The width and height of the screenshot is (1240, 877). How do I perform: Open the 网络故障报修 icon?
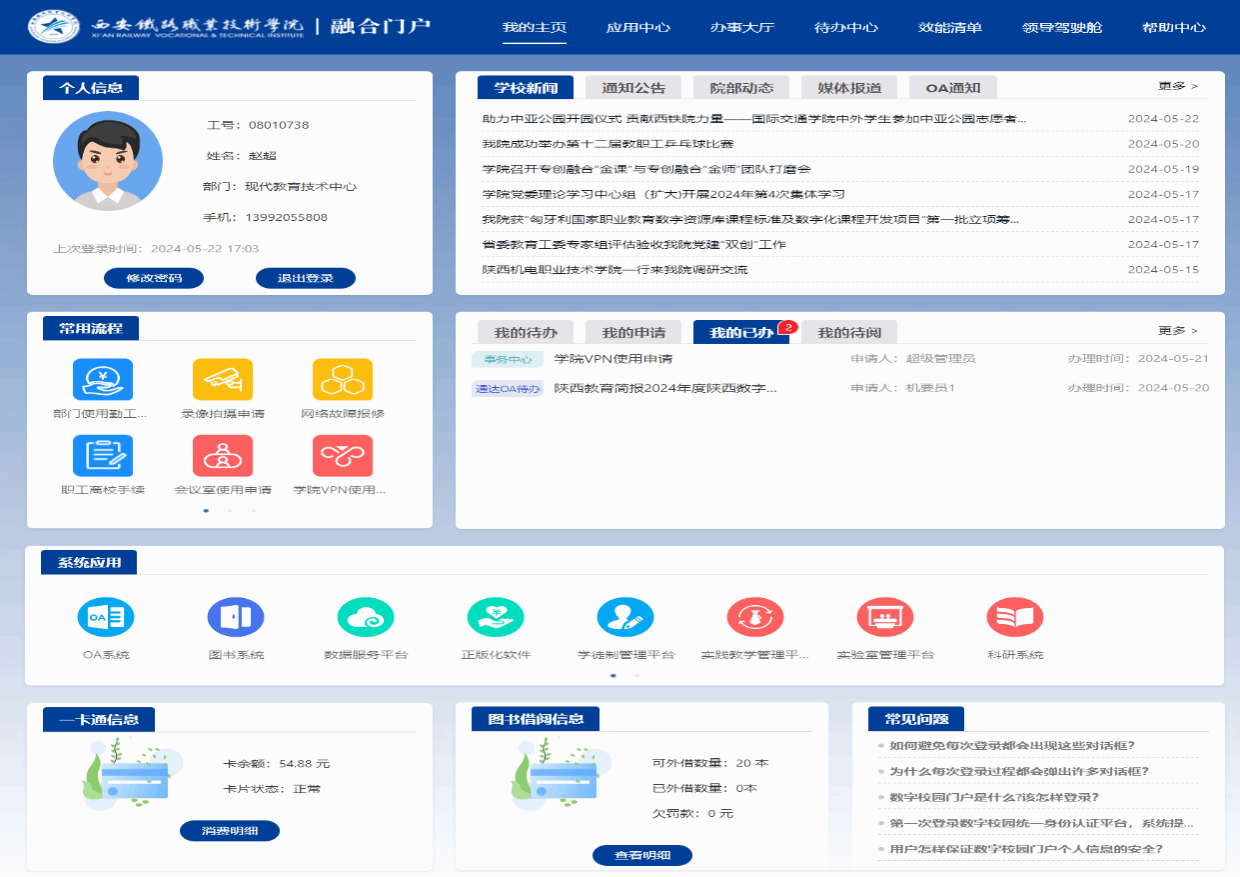pos(343,380)
